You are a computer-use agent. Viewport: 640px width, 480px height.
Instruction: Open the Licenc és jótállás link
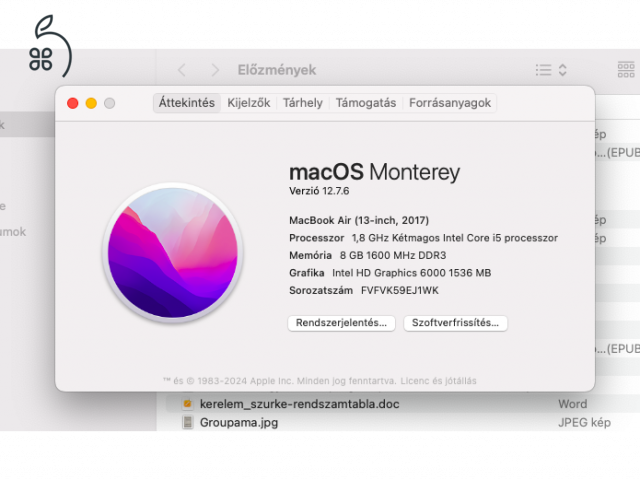(438, 381)
